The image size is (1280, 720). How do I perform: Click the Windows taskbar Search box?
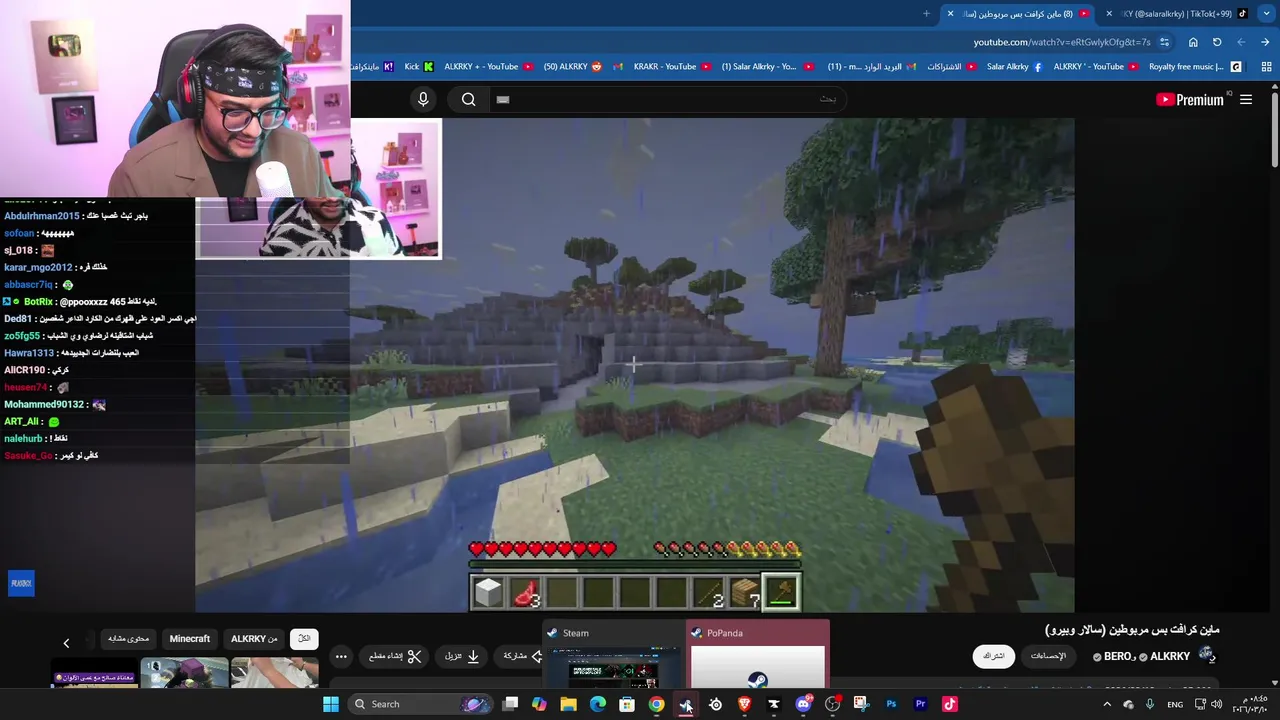(420, 704)
